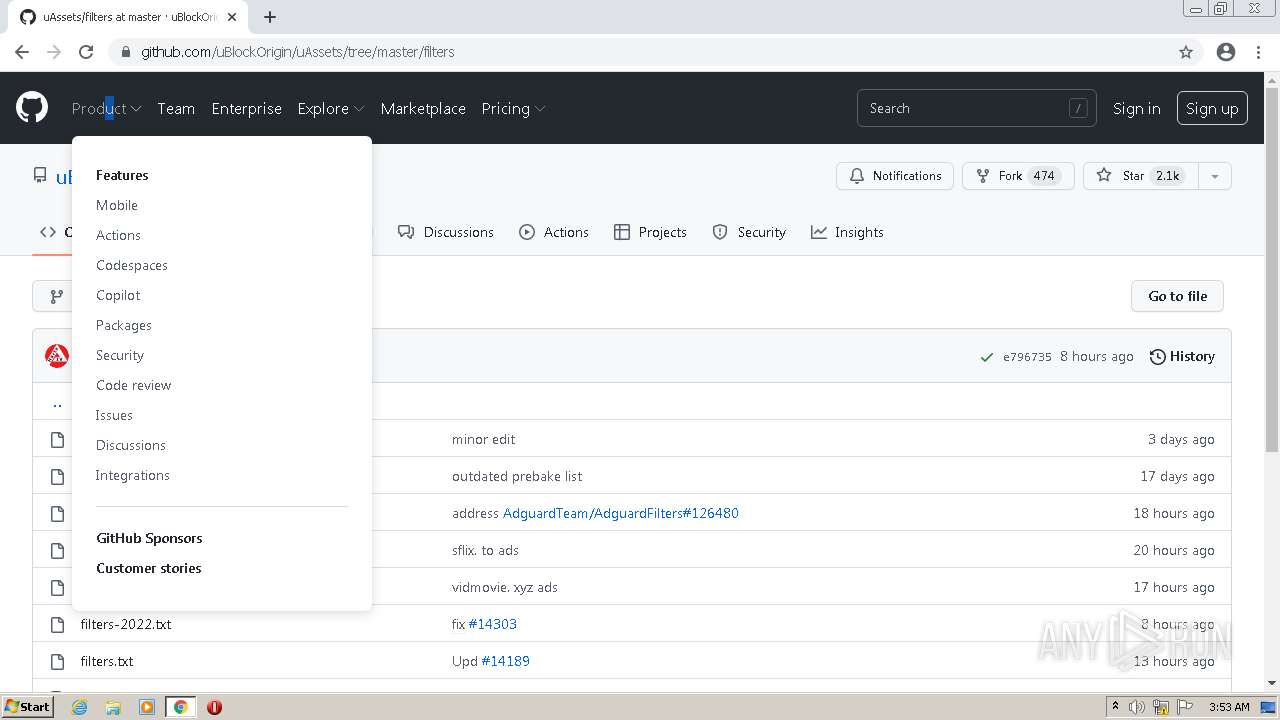Screen dimensions: 1280x720
Task: Click the browser address bar URL
Action: tap(297, 52)
